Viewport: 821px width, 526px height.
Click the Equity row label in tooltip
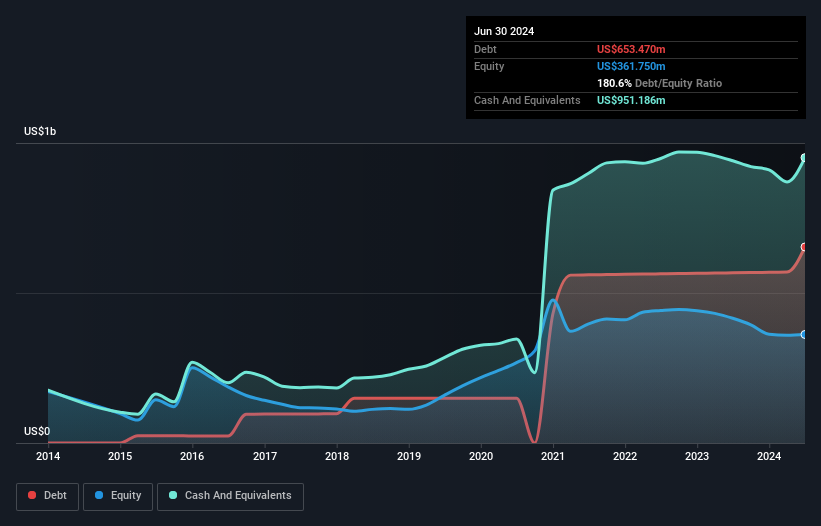click(x=489, y=66)
